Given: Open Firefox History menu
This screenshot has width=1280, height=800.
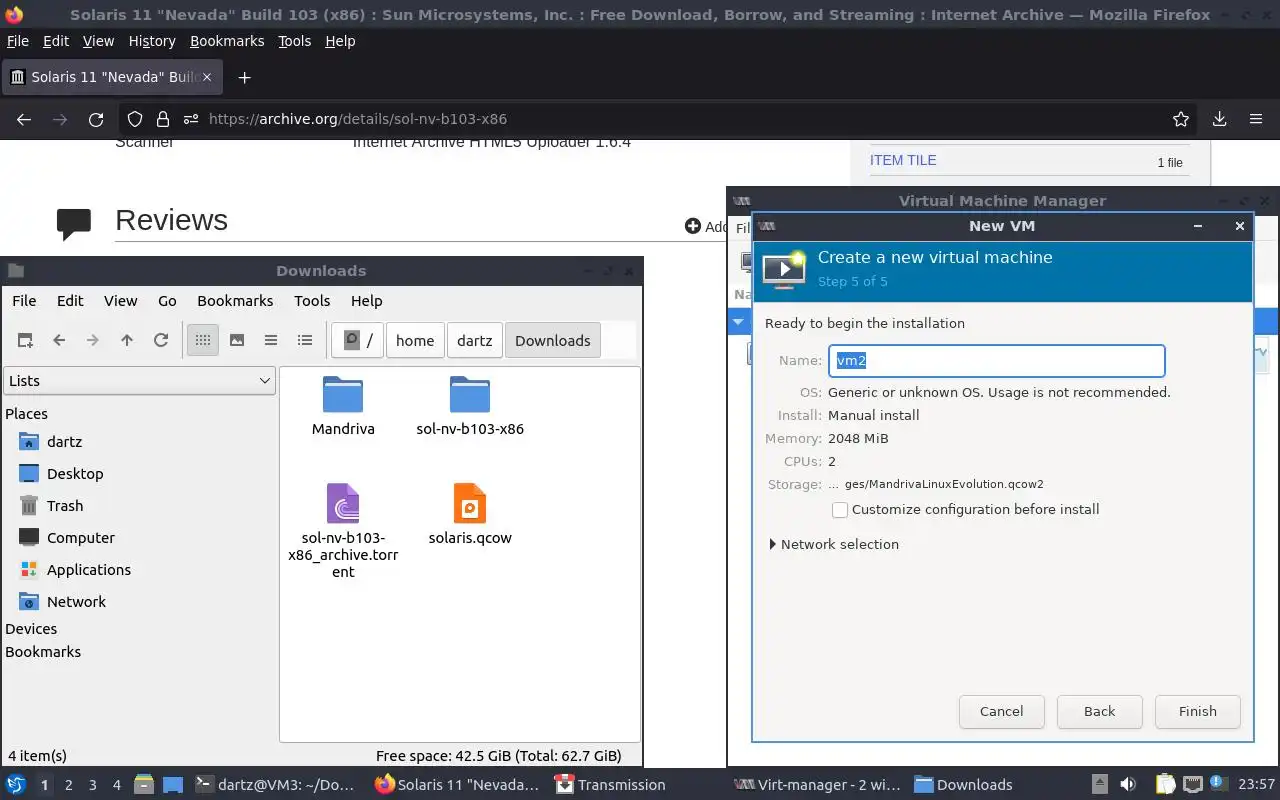Looking at the screenshot, I should 152,41.
